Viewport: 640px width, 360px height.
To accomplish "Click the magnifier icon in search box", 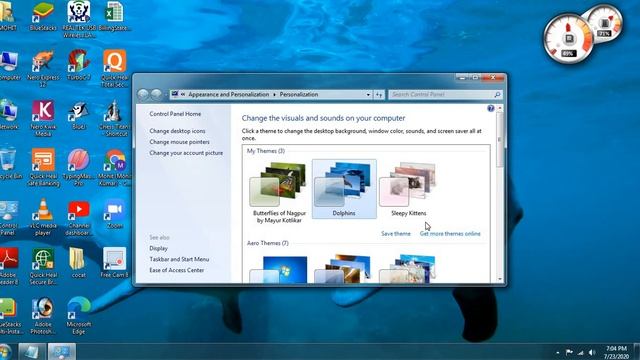I will click(497, 95).
